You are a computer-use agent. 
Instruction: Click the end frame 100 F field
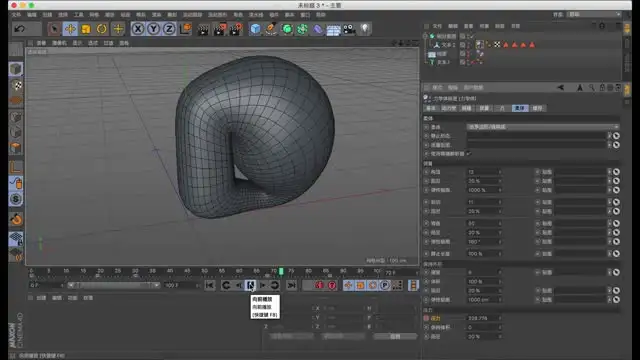181,285
